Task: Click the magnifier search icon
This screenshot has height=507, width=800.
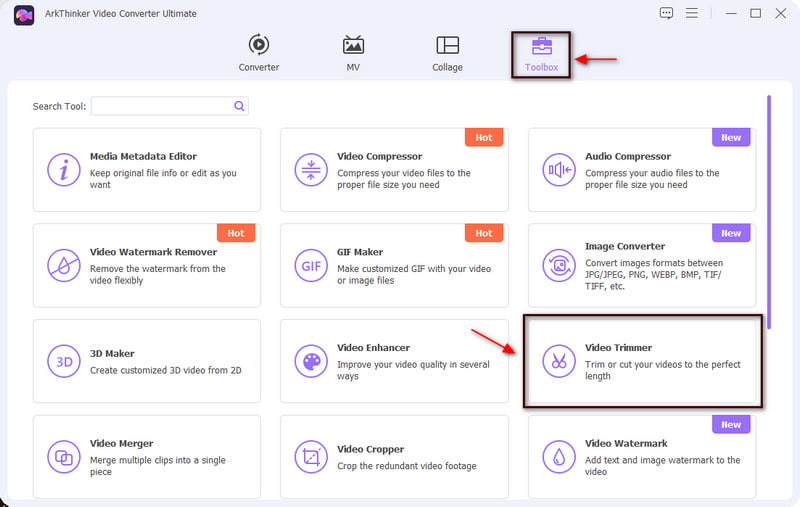Action: [x=239, y=106]
